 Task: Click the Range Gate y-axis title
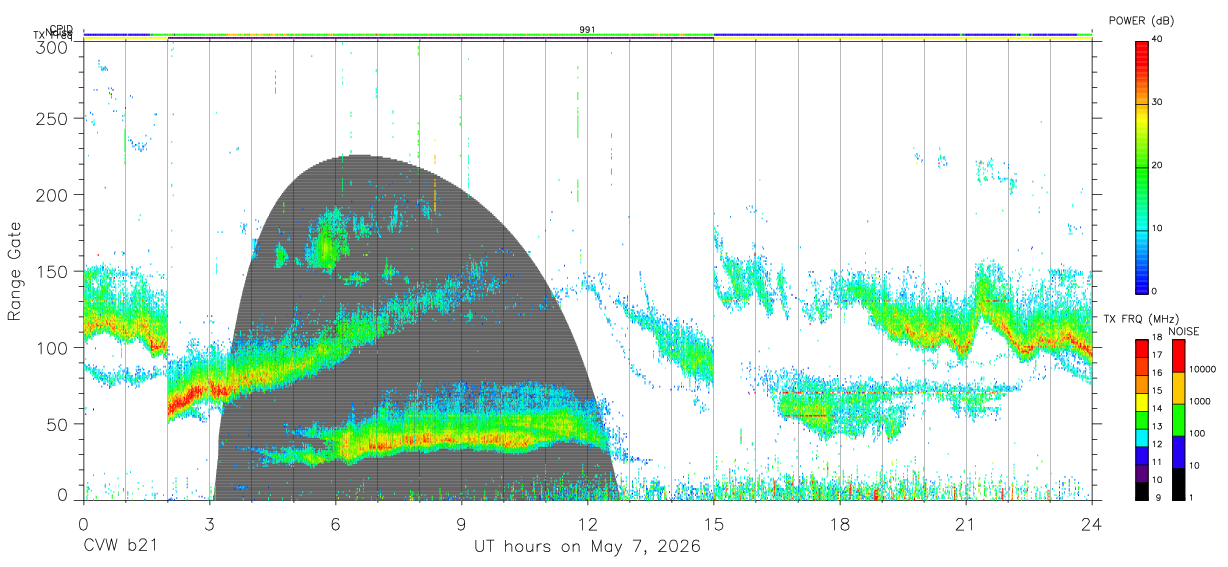[x=15, y=272]
